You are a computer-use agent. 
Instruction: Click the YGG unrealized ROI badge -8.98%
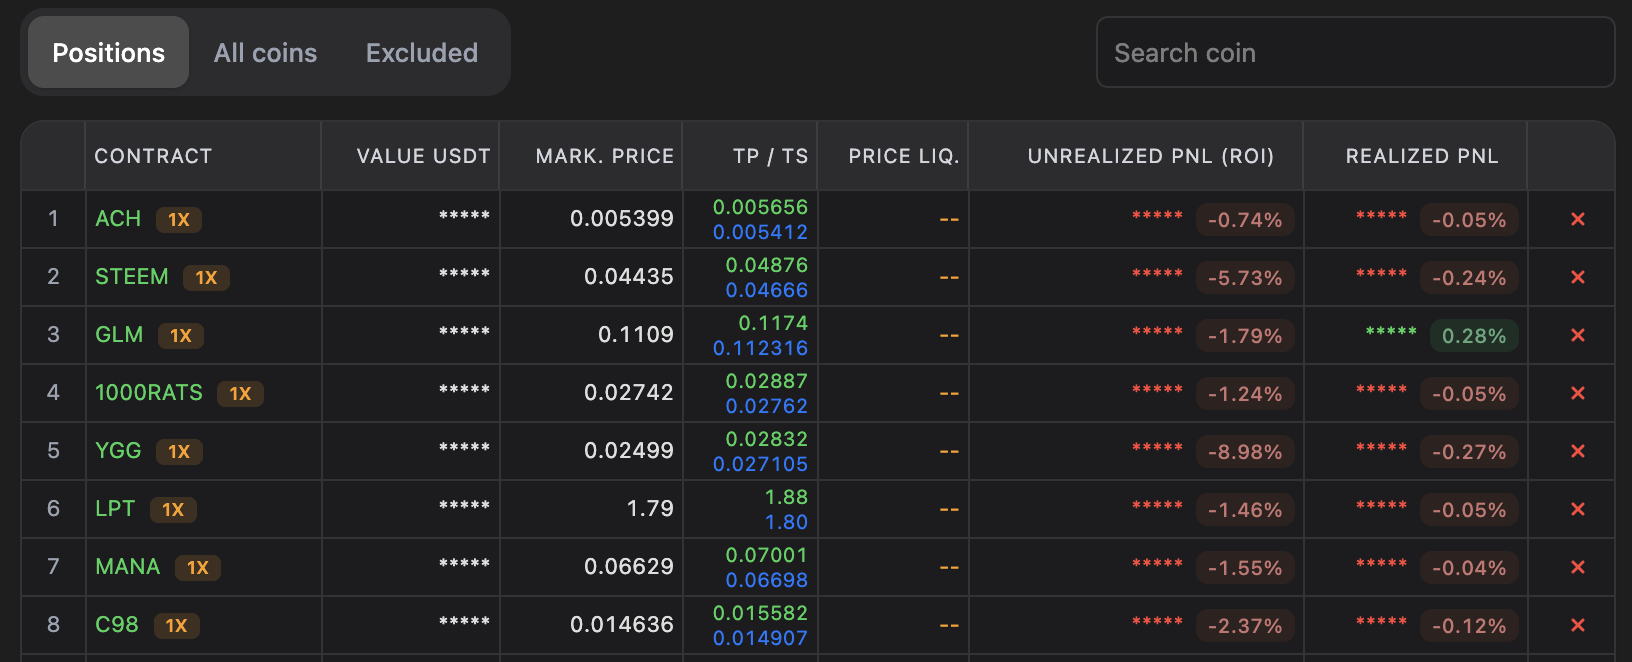1245,452
